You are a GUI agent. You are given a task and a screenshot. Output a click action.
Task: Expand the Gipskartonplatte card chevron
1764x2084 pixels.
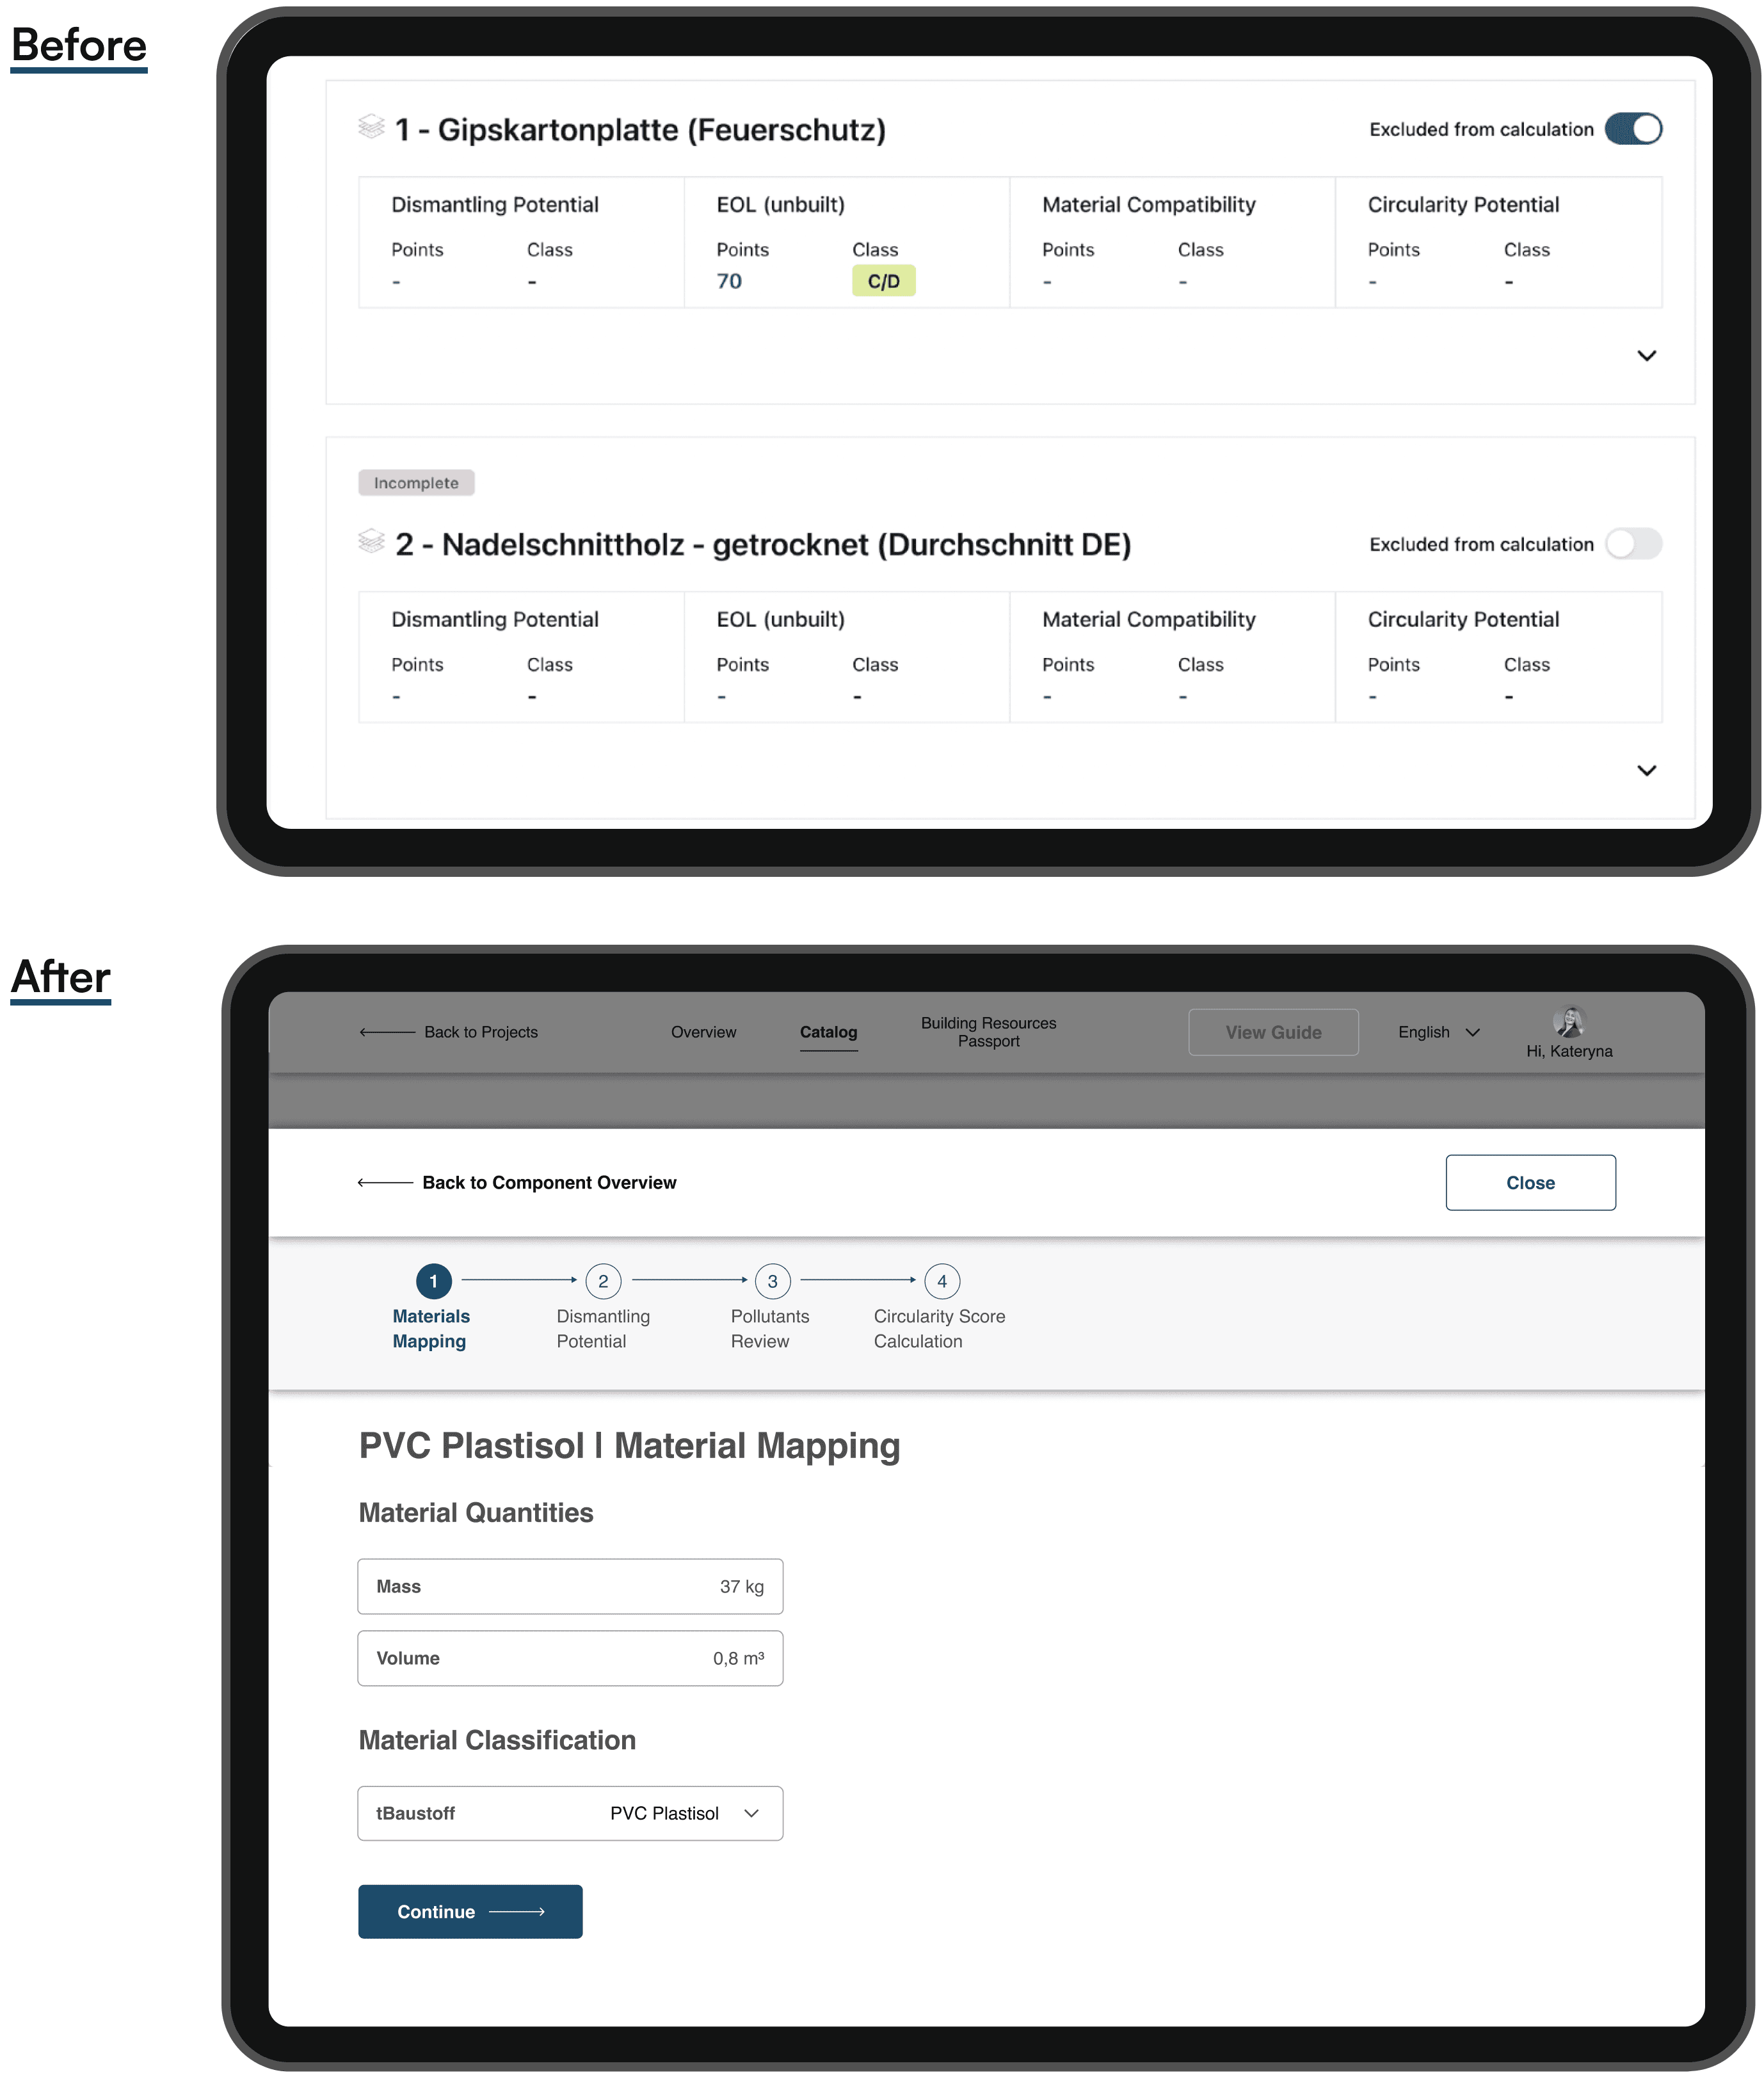pyautogui.click(x=1646, y=356)
